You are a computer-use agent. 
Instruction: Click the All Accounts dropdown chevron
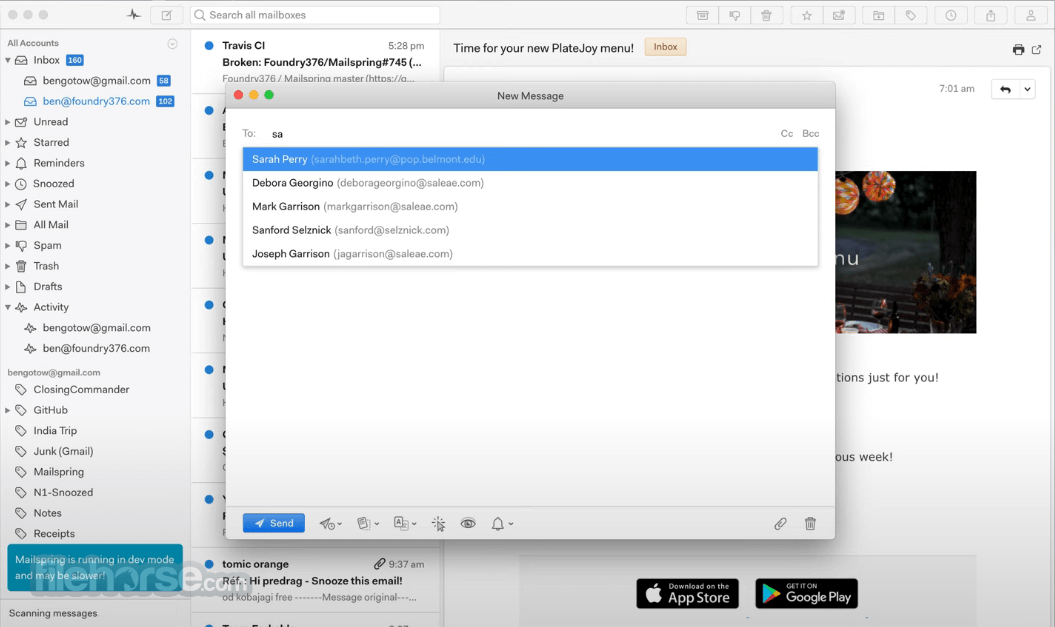(x=172, y=44)
